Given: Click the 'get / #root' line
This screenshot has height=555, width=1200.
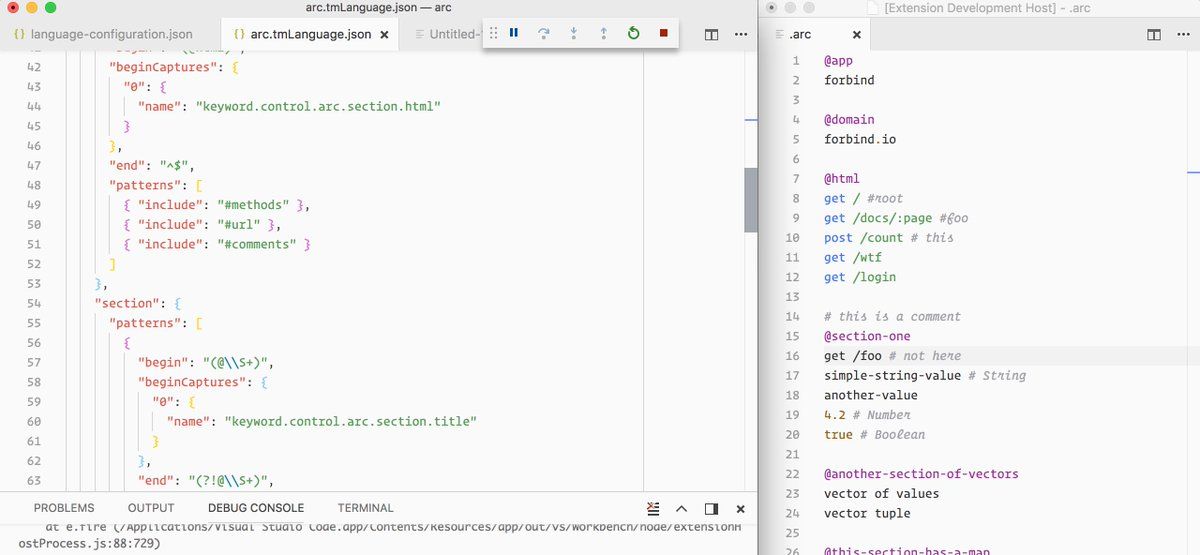Looking at the screenshot, I should (863, 198).
